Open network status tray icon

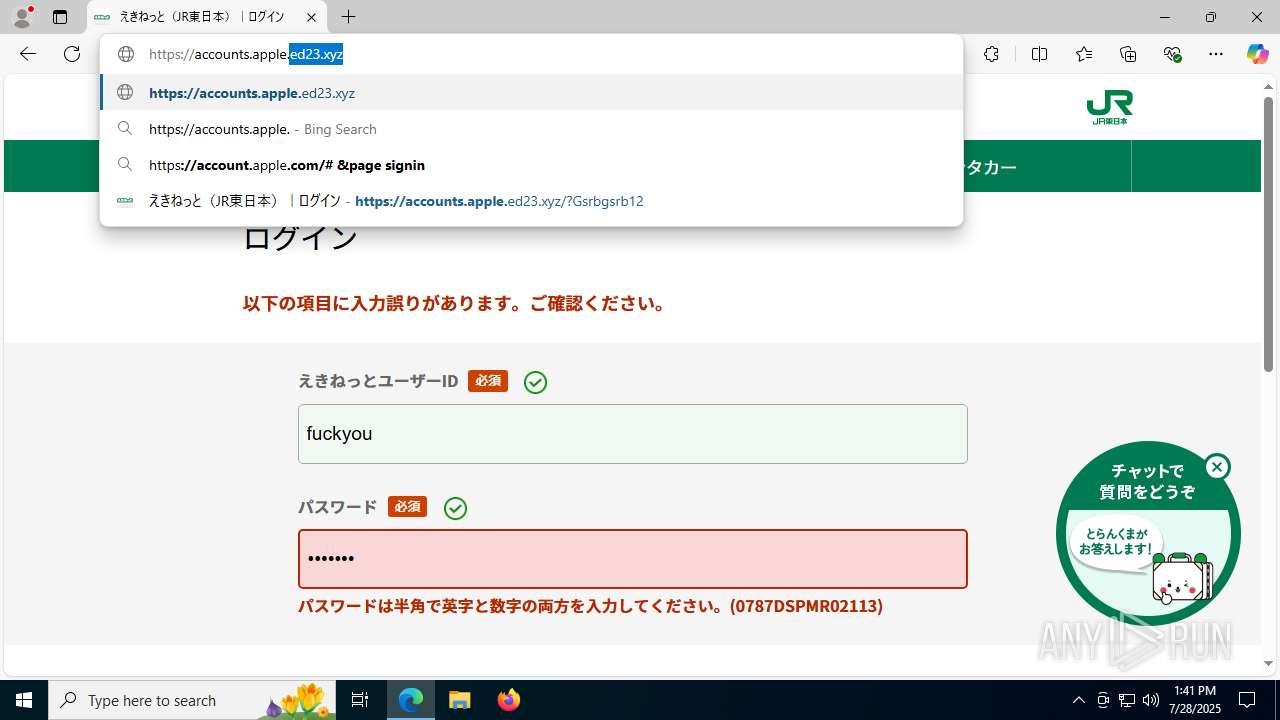coord(1127,700)
